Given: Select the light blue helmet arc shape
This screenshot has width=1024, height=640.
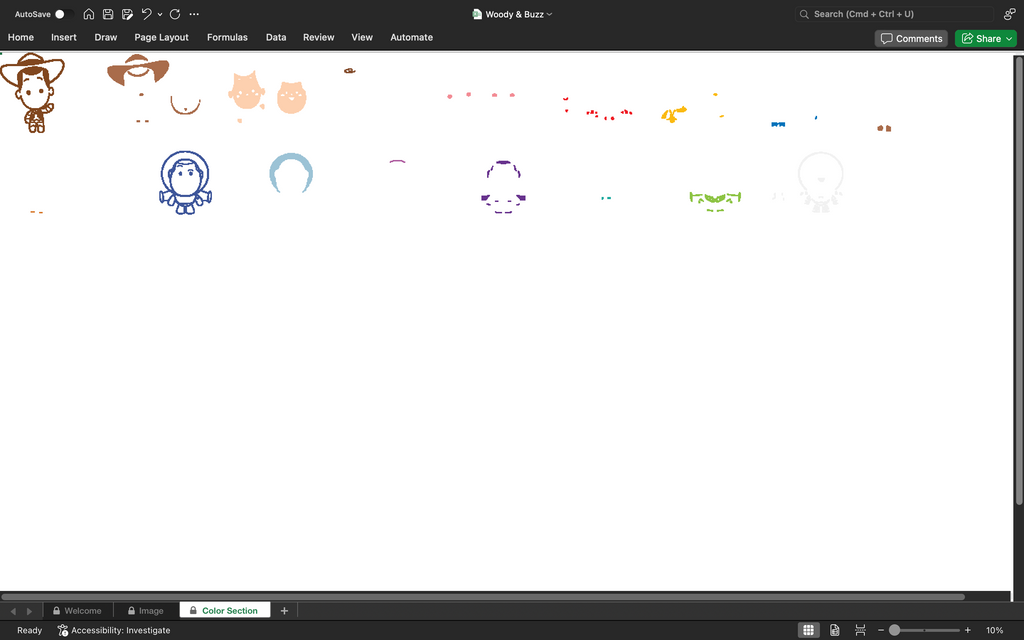Looking at the screenshot, I should (x=291, y=172).
